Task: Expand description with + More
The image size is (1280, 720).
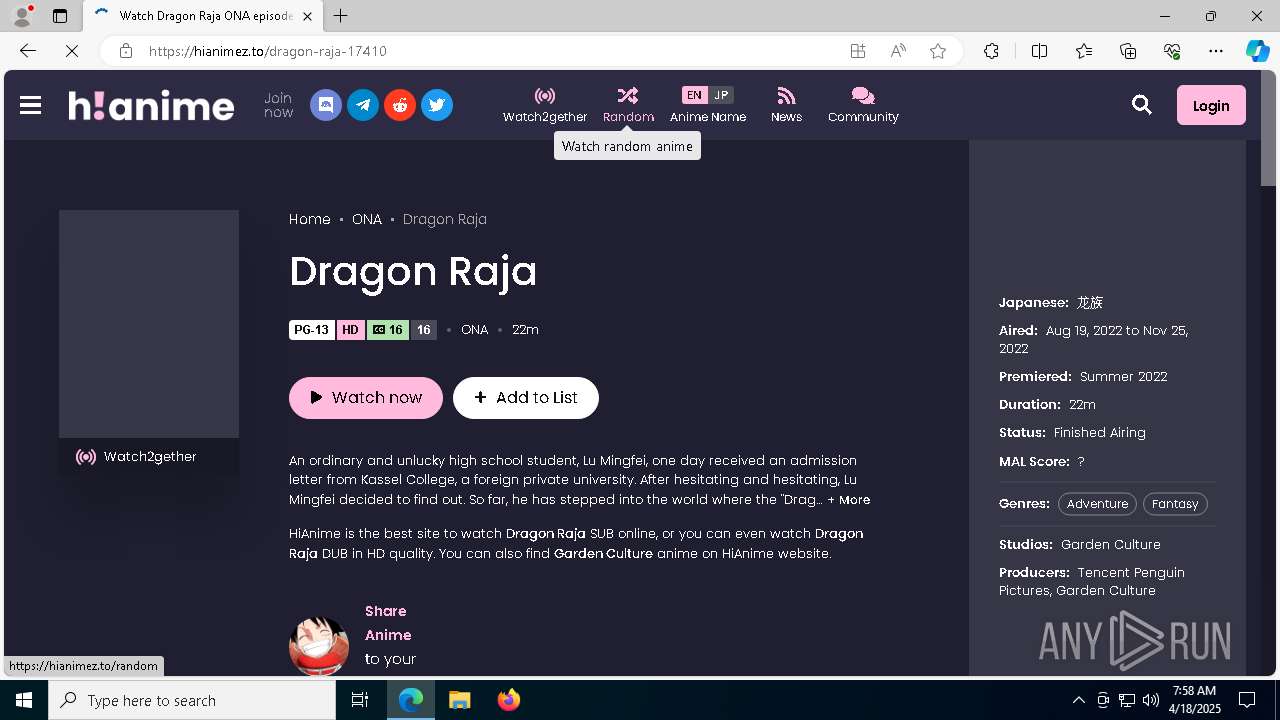Action: point(849,500)
